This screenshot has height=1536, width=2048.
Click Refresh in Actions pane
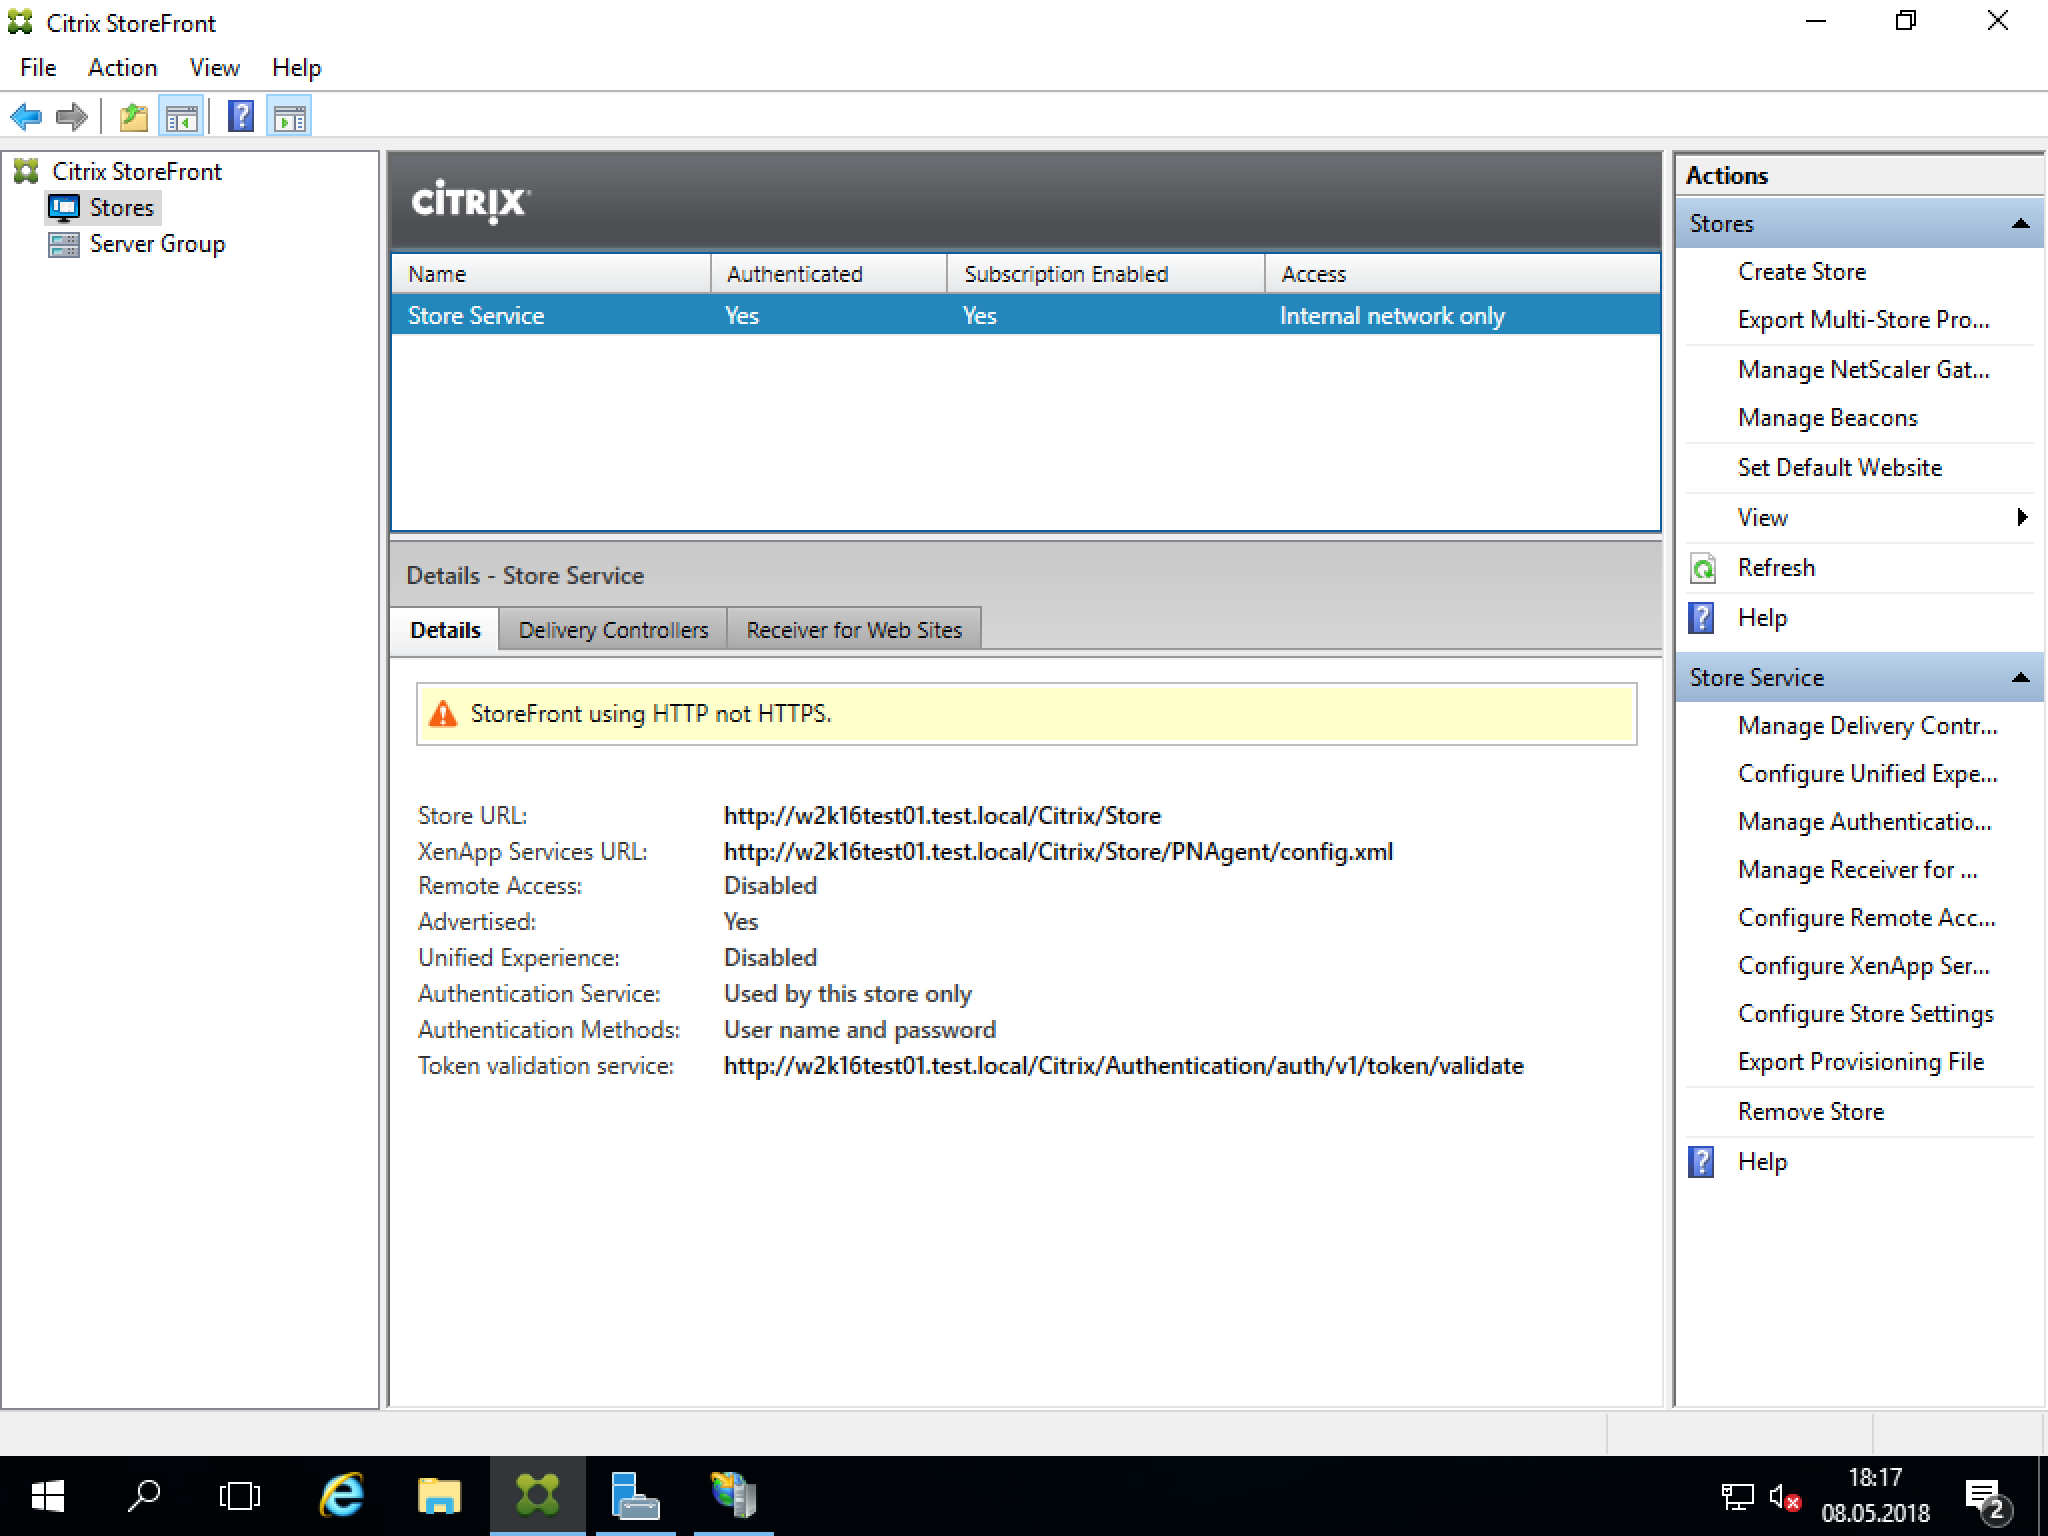[x=1775, y=568]
